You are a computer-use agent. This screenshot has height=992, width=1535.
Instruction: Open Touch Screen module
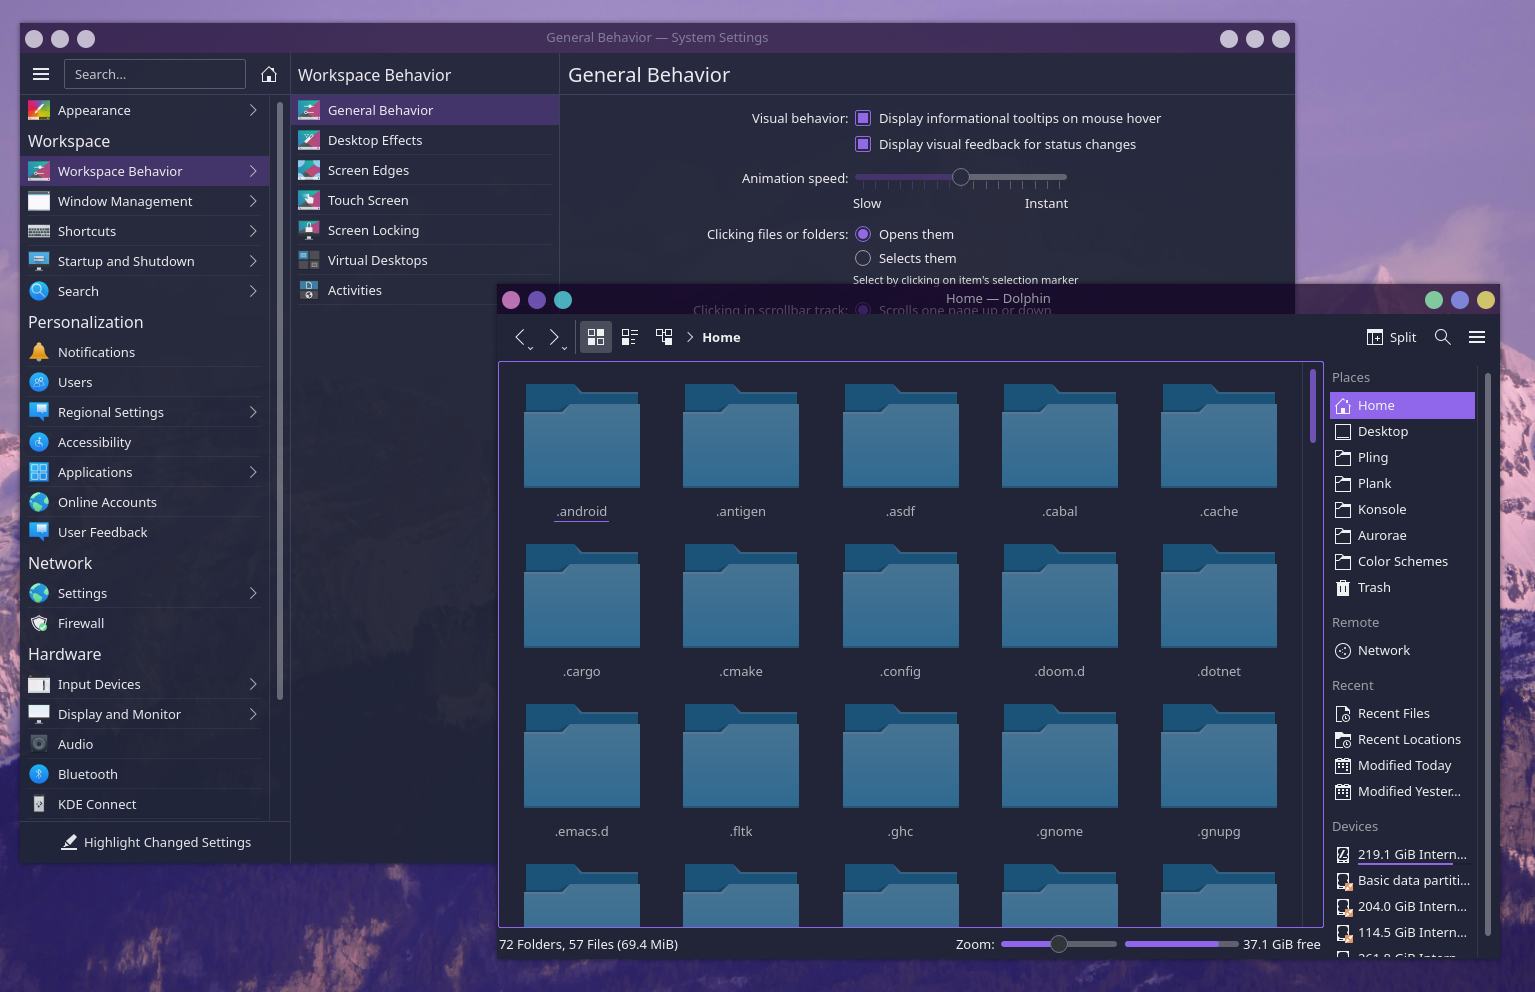(x=425, y=200)
